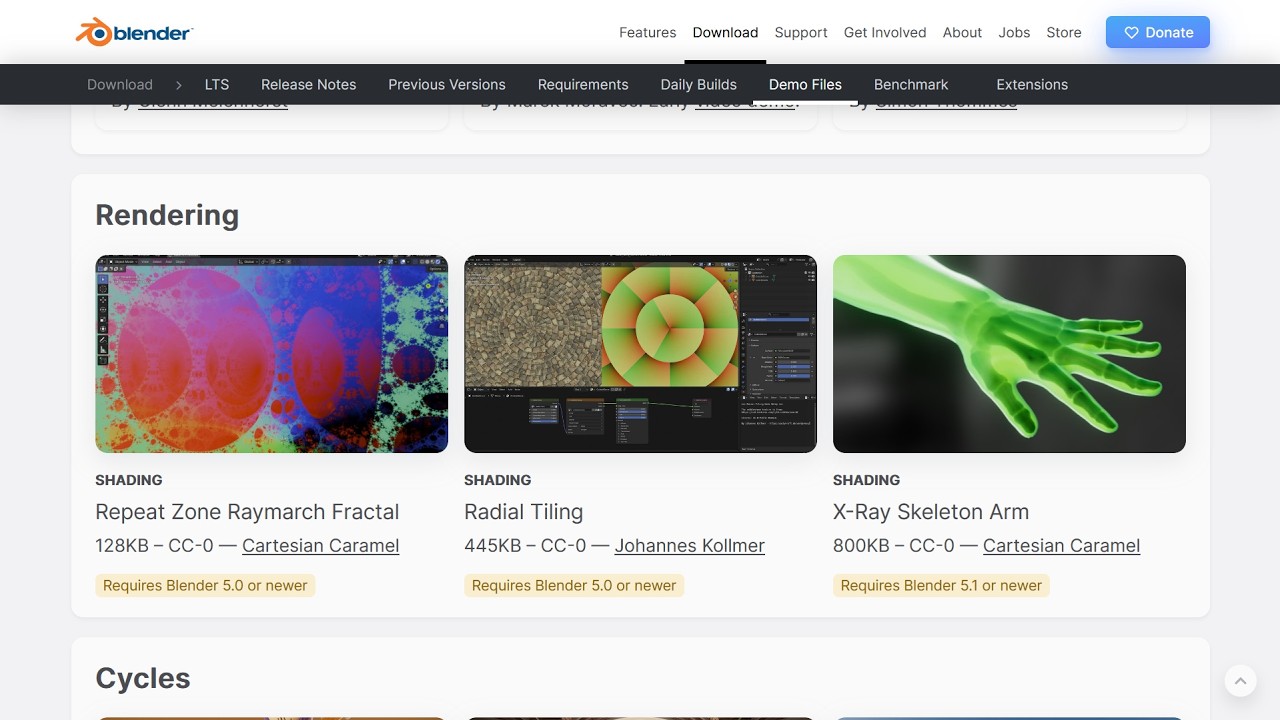The image size is (1280, 720).
Task: Click the heart icon in Donate button
Action: click(1132, 33)
